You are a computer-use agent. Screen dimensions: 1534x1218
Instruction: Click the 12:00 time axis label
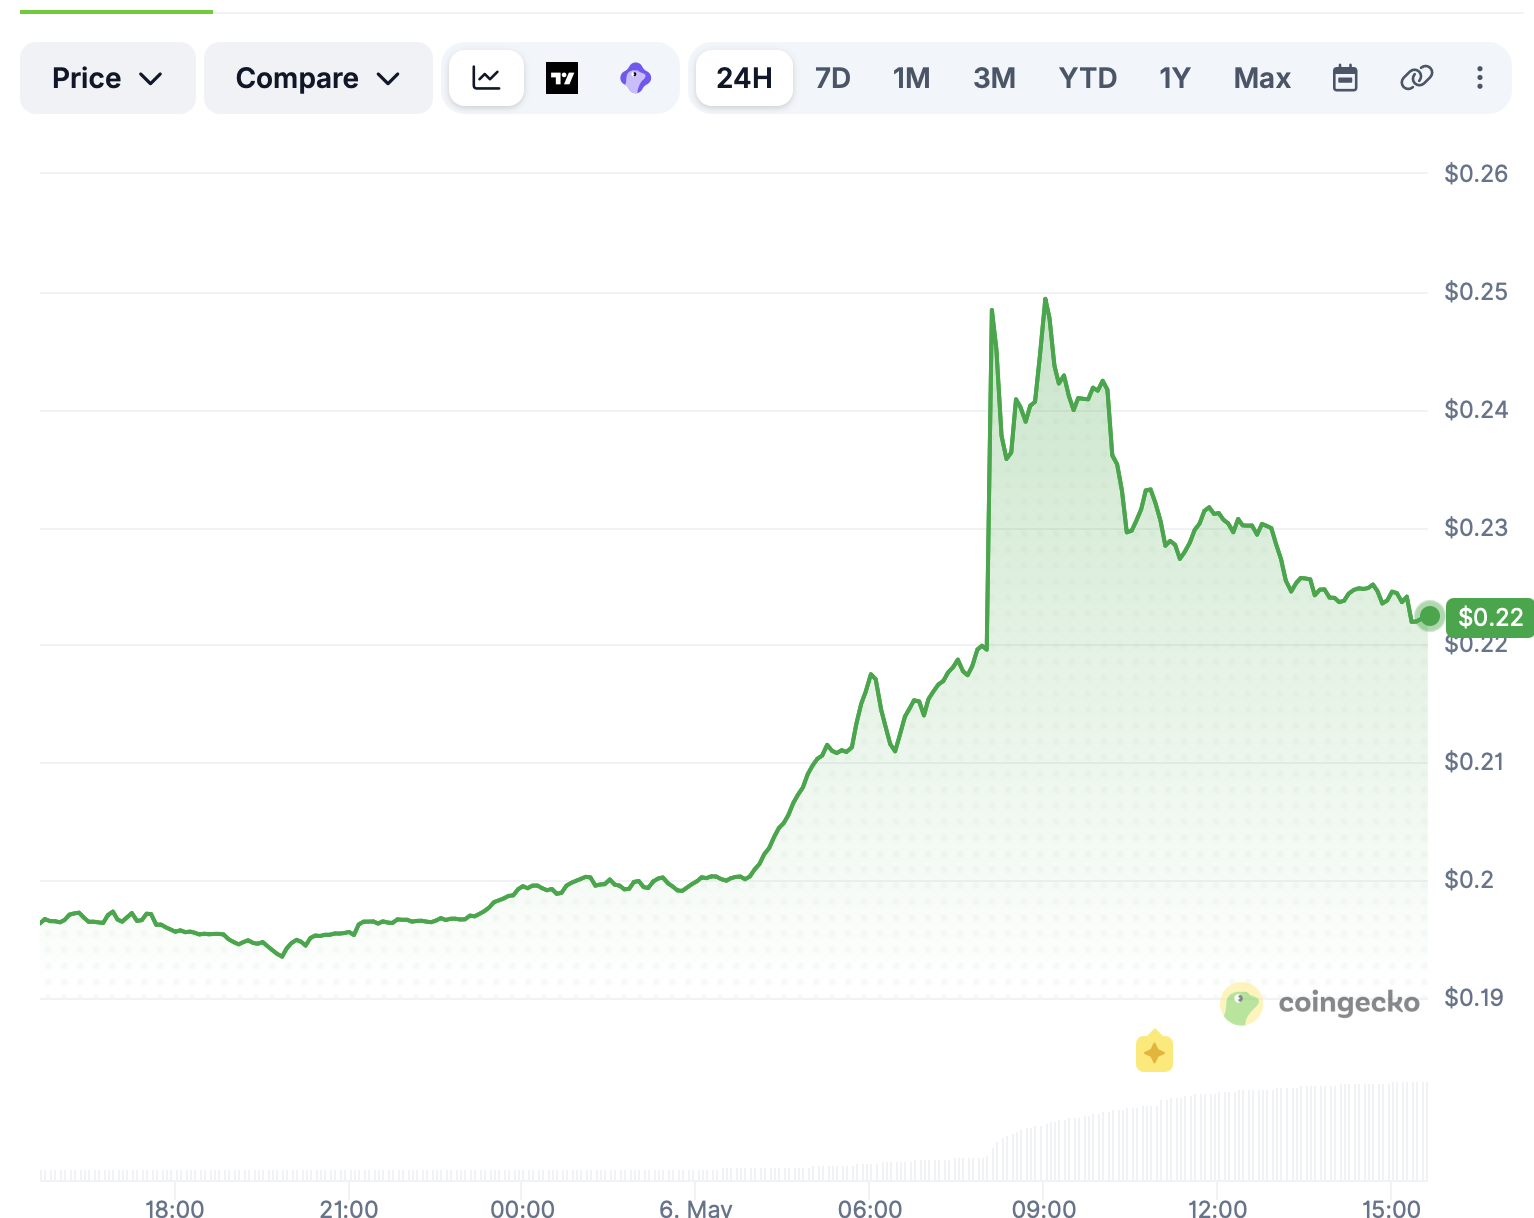tap(1217, 1208)
